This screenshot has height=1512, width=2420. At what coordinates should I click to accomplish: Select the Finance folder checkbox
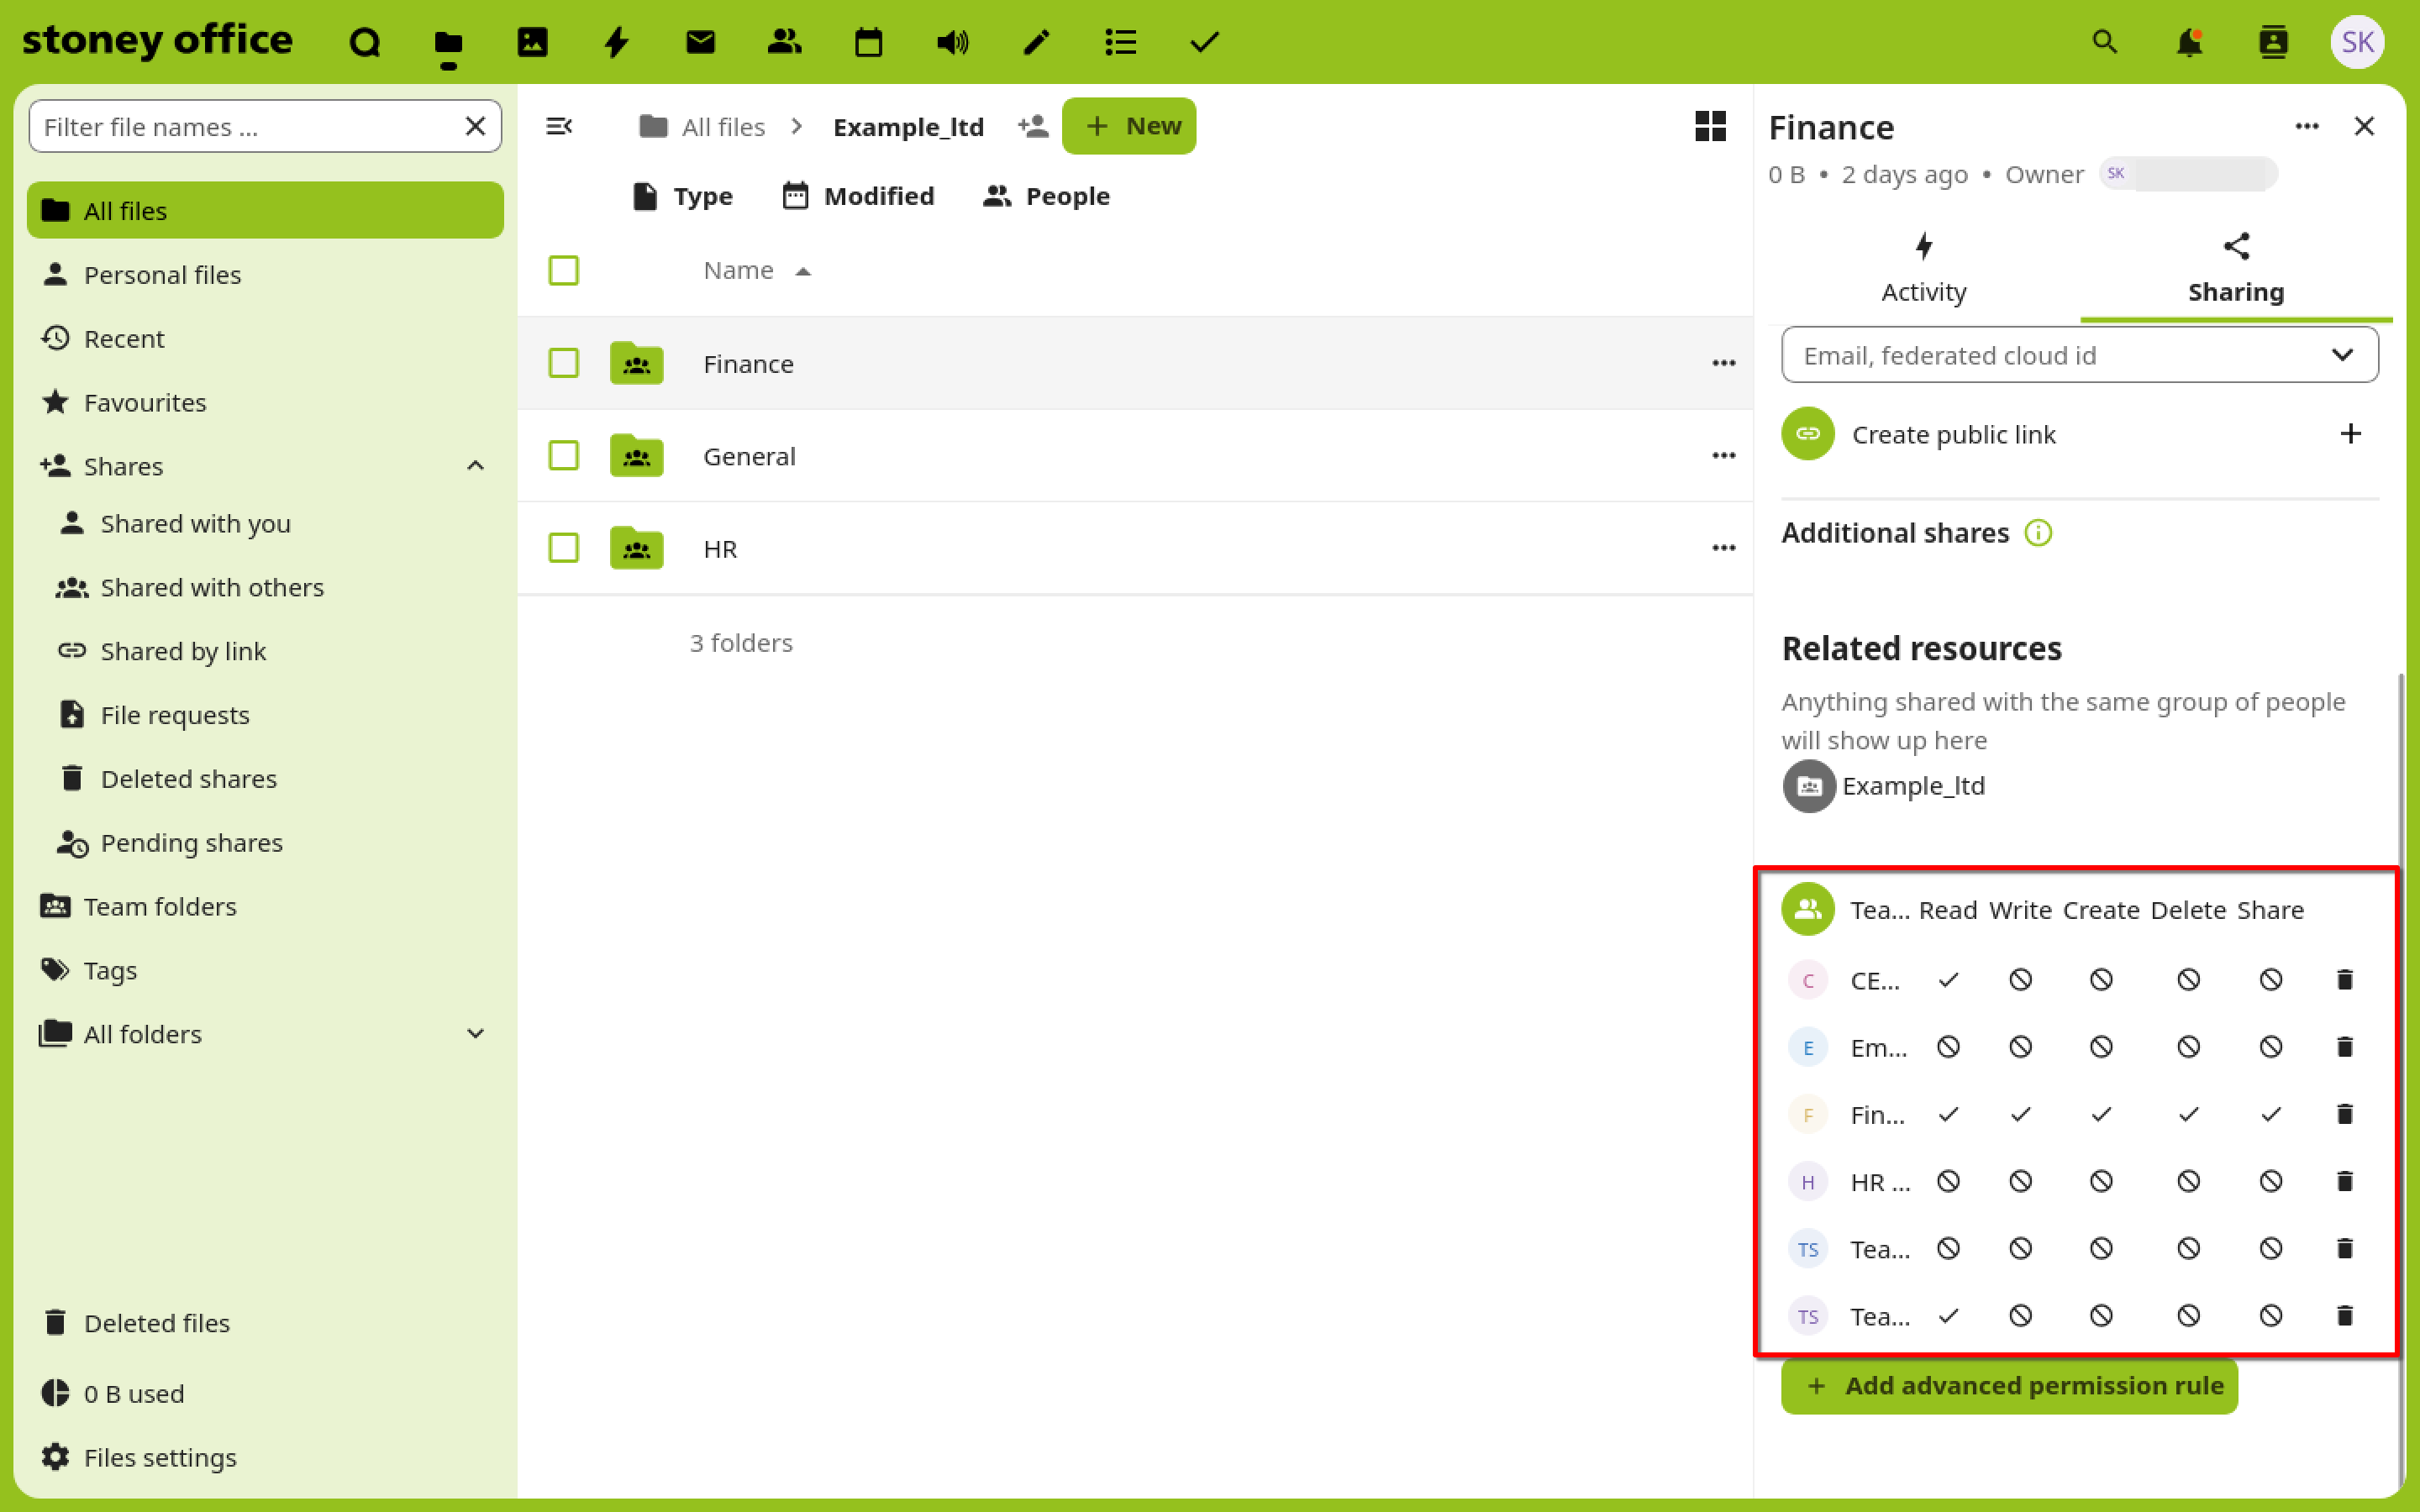tap(564, 363)
